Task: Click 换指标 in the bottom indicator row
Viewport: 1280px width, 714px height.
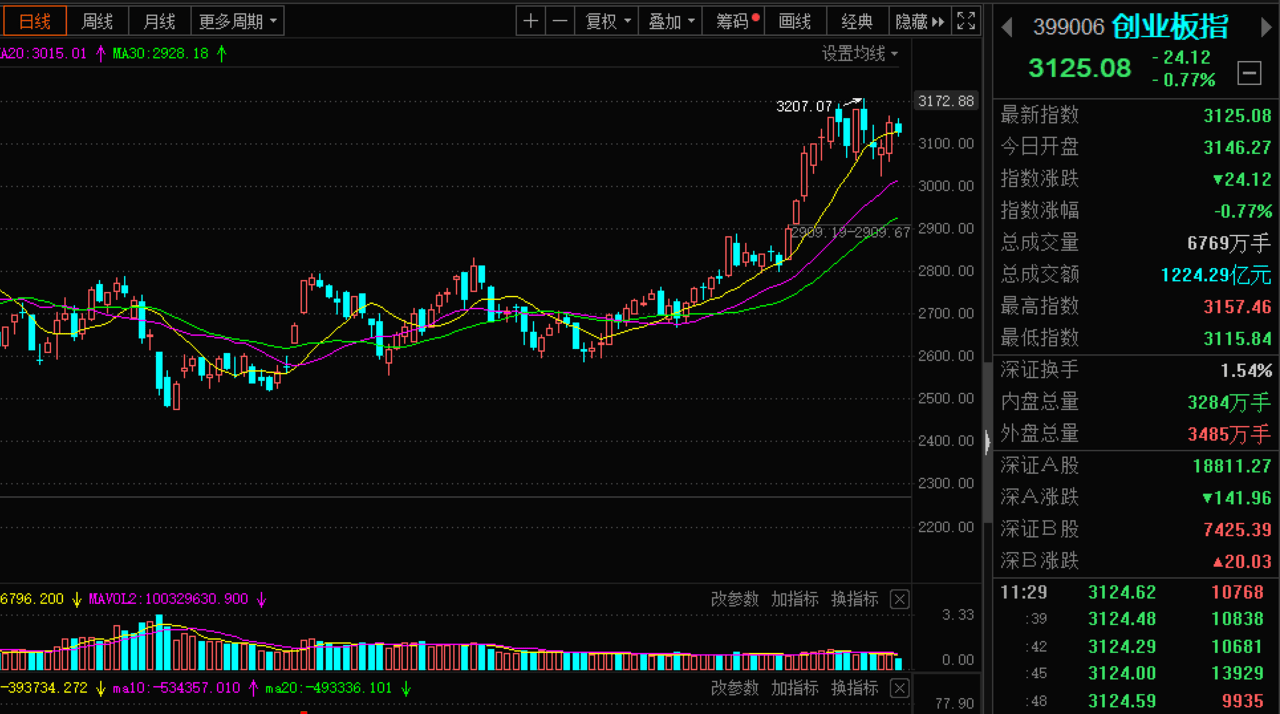Action: coord(855,688)
